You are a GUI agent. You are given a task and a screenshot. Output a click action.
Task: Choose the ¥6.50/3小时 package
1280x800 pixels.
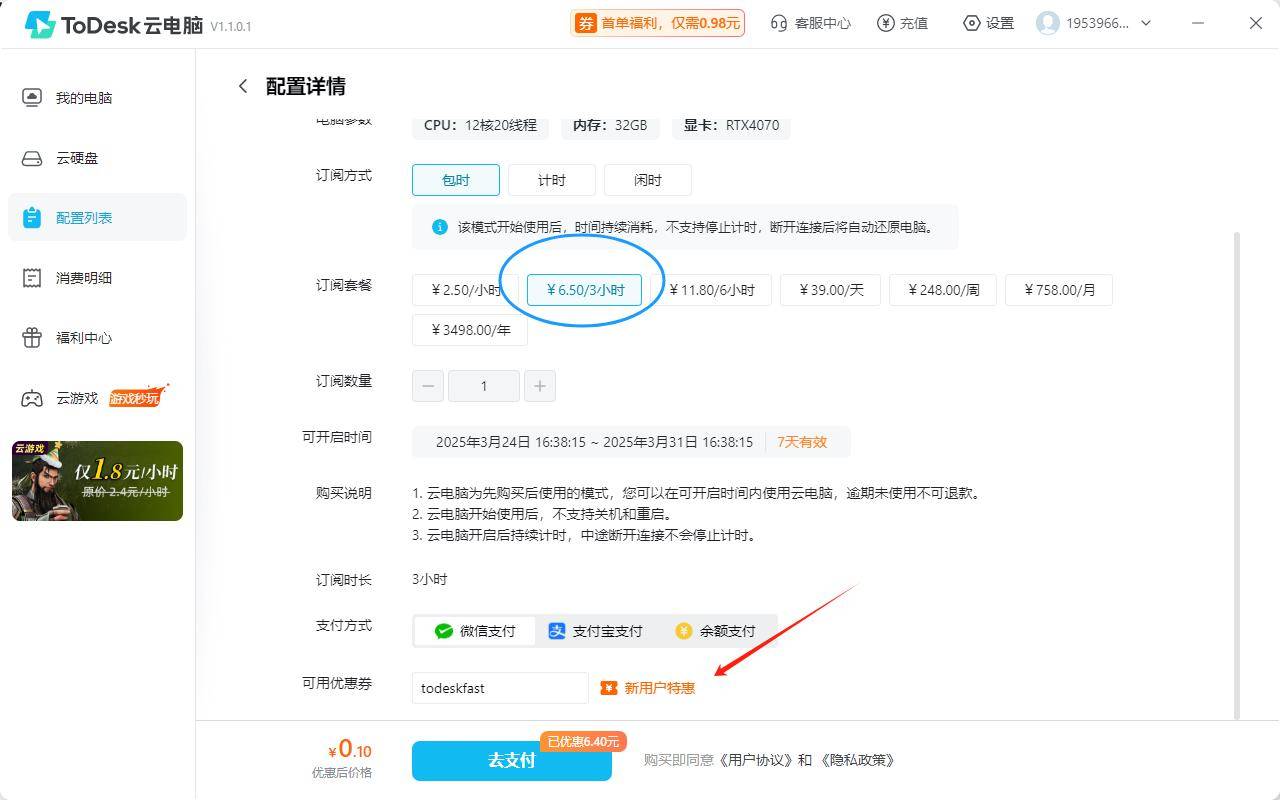[584, 290]
